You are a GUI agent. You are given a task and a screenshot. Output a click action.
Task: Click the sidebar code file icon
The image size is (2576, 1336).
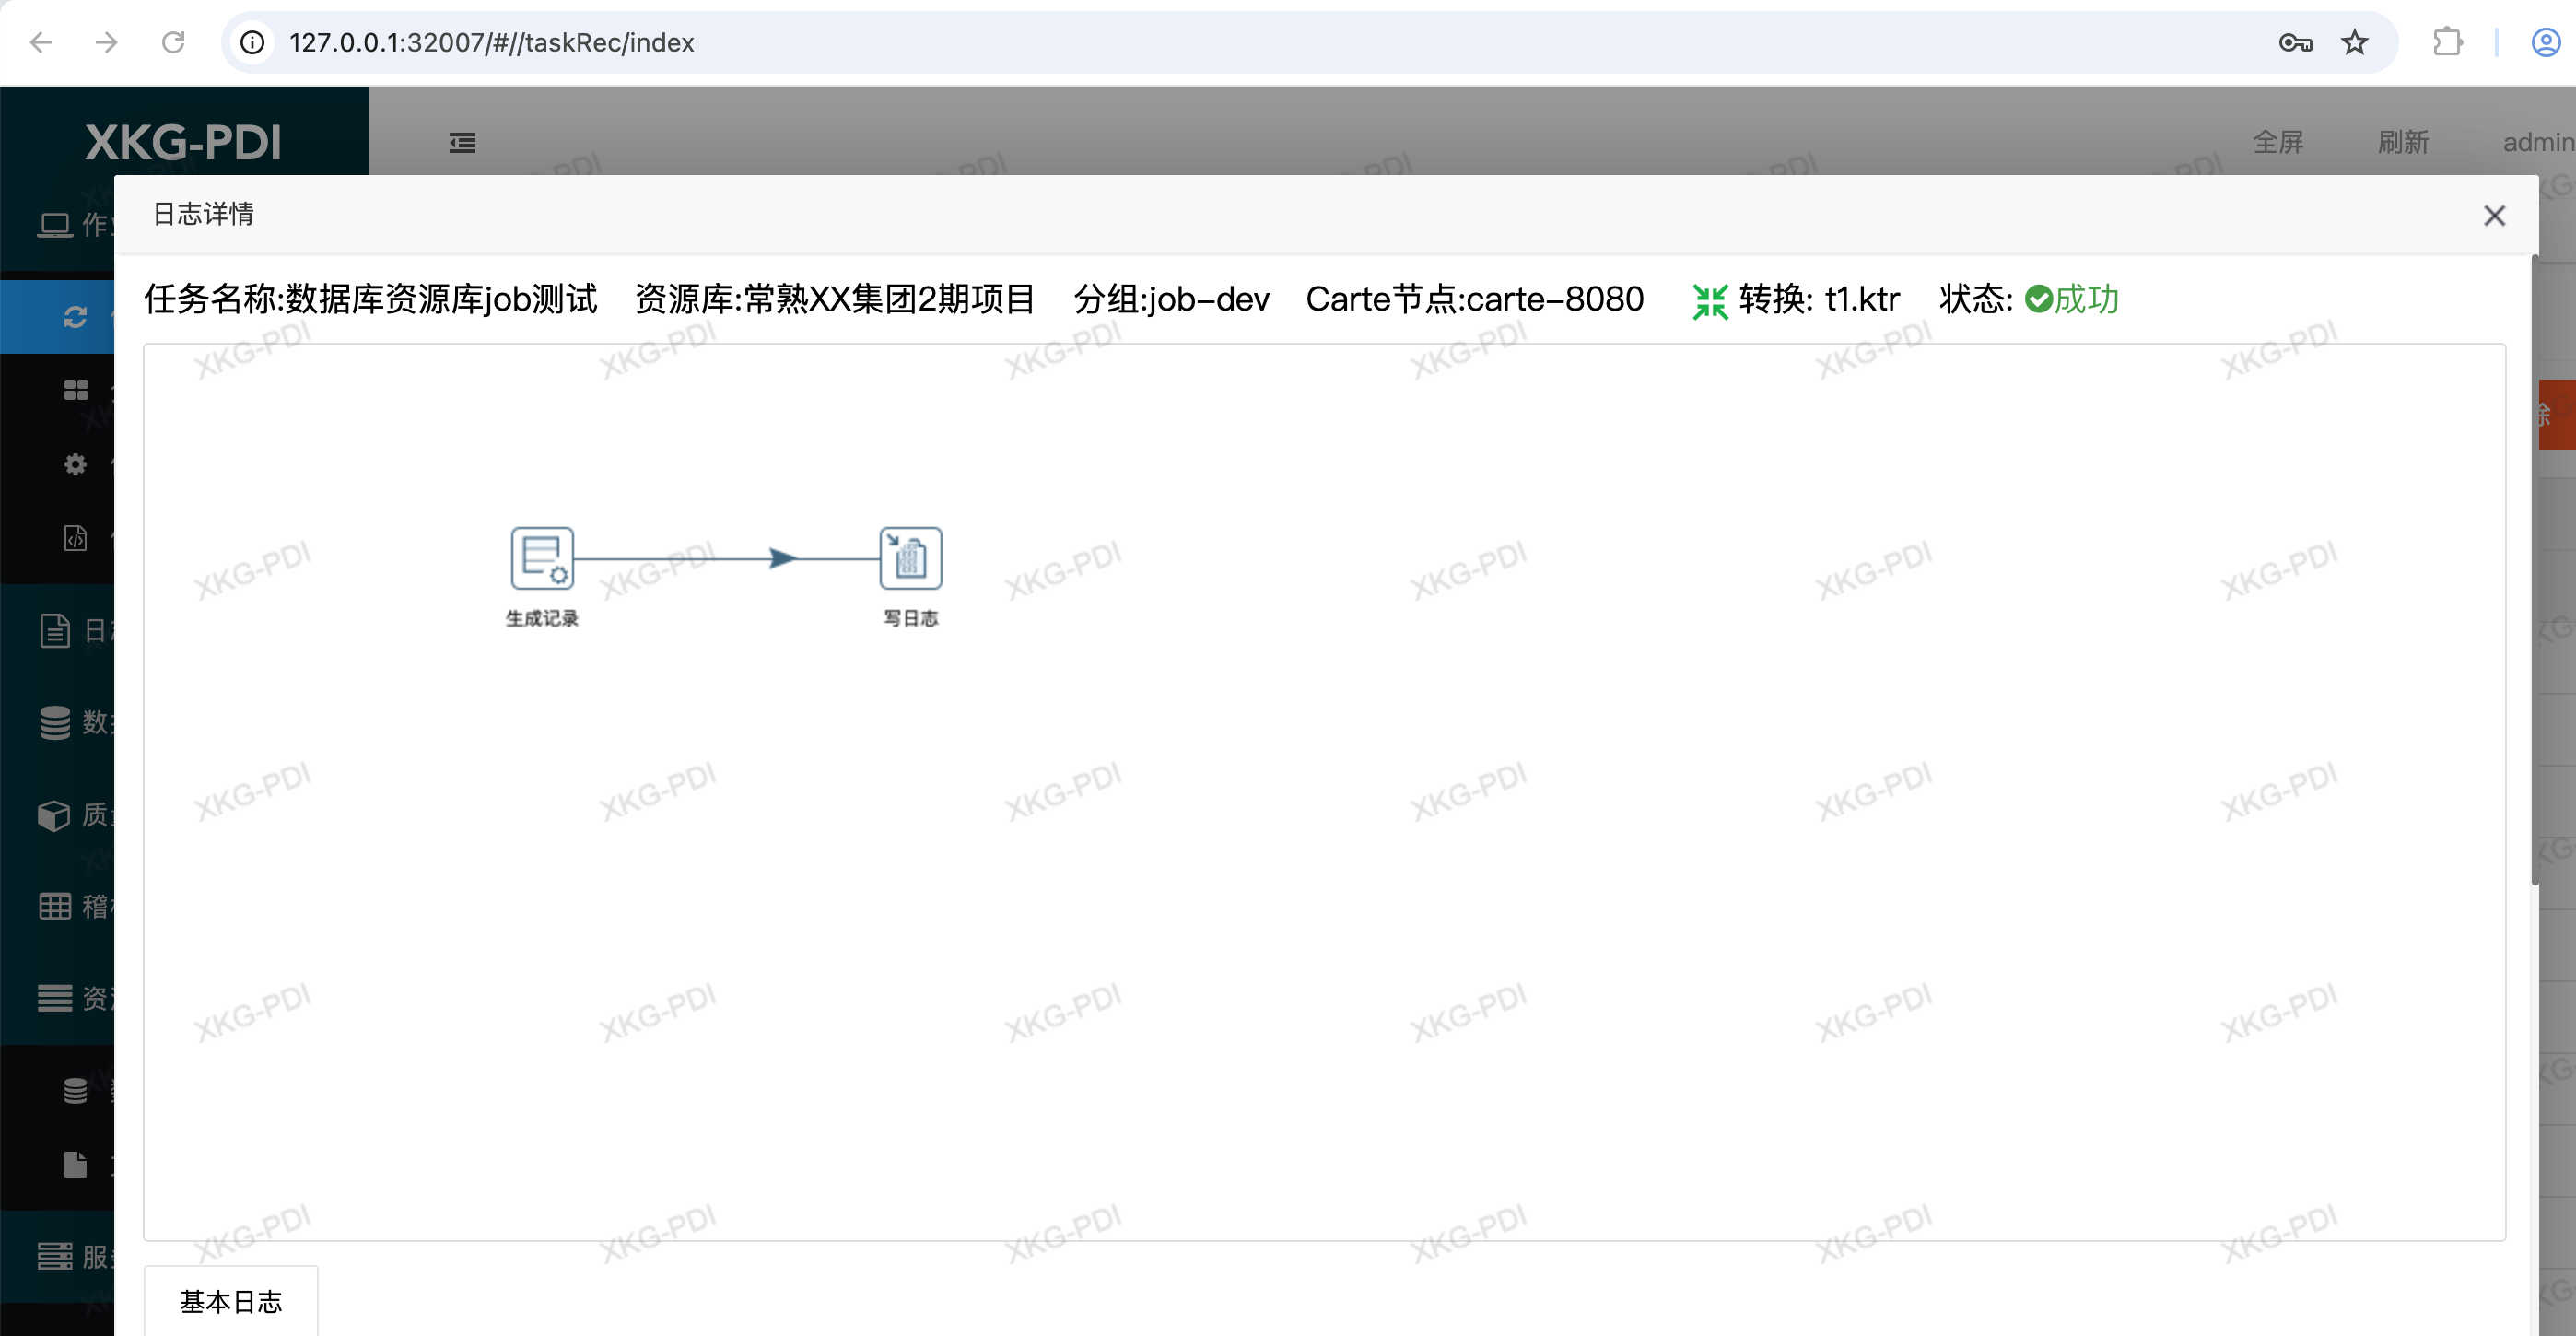point(76,538)
